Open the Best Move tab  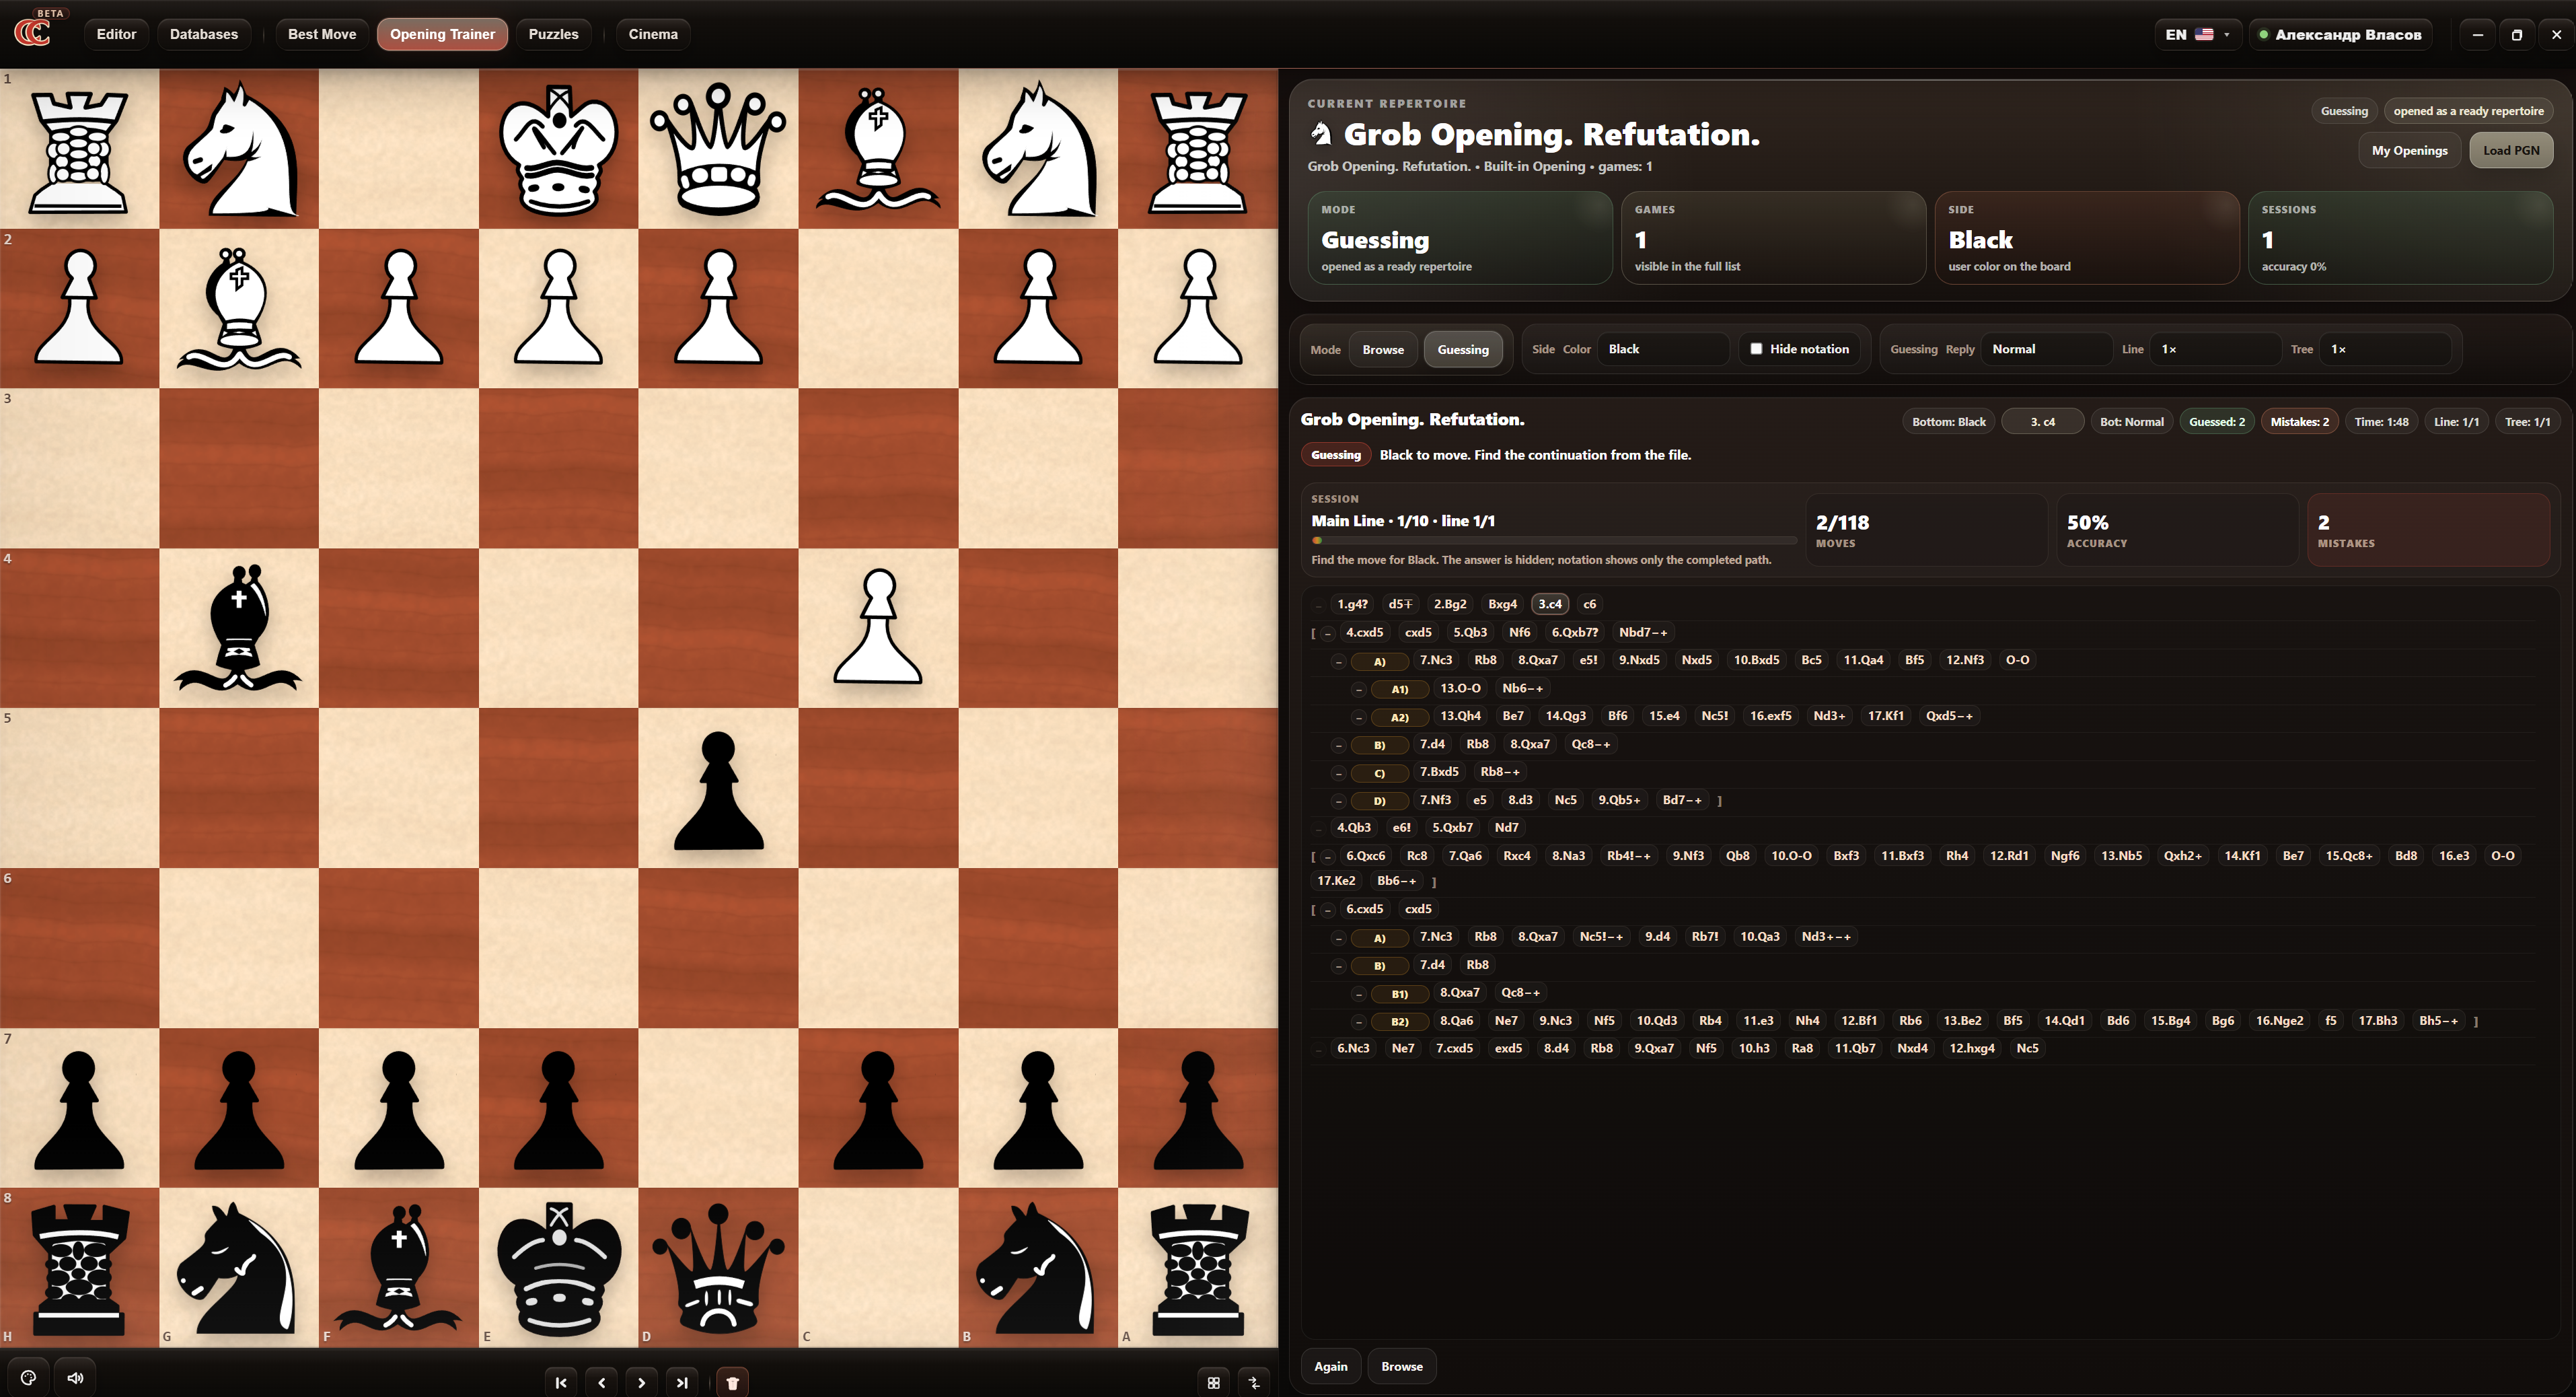(x=322, y=34)
